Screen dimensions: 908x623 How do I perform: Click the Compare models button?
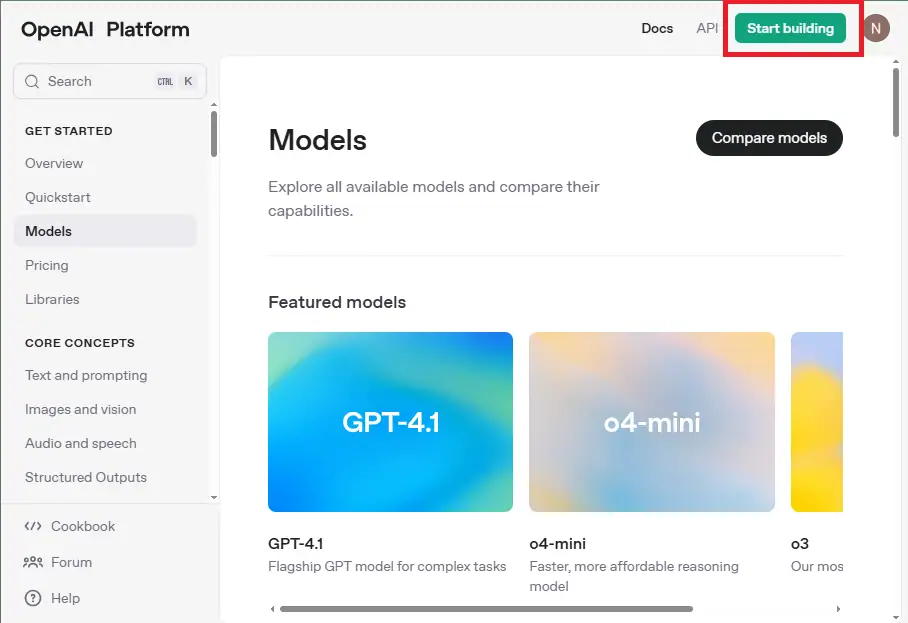(769, 138)
